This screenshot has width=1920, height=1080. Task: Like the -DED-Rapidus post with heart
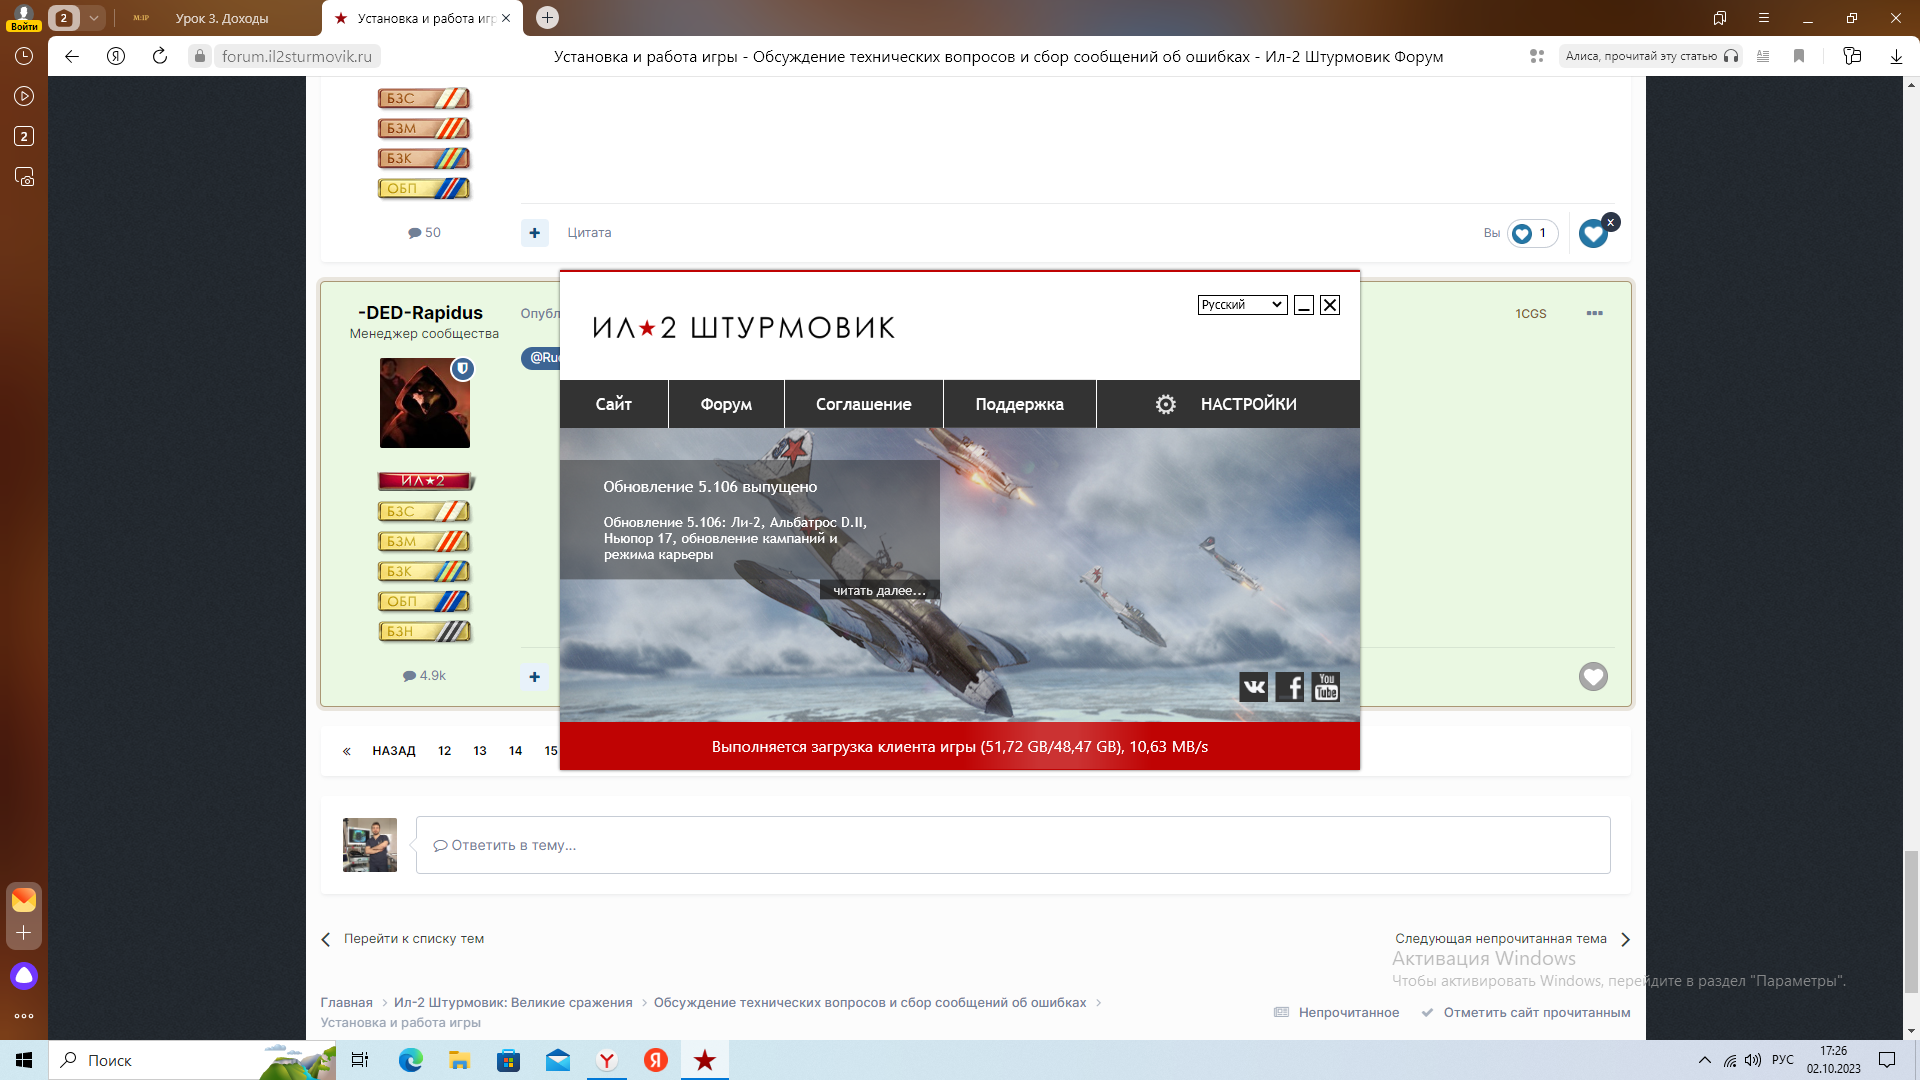click(x=1593, y=677)
